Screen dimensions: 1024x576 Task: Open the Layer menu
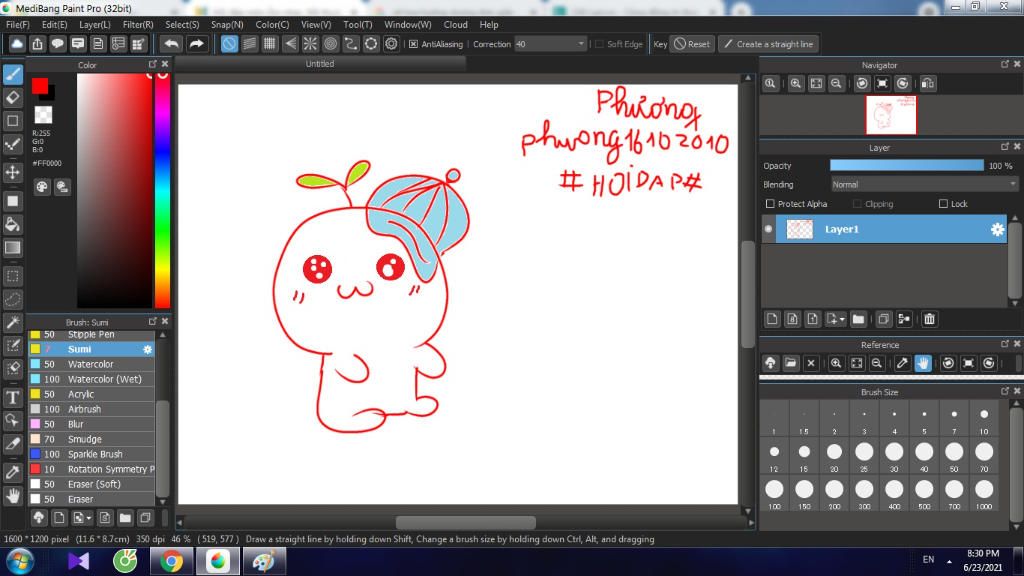click(95, 24)
